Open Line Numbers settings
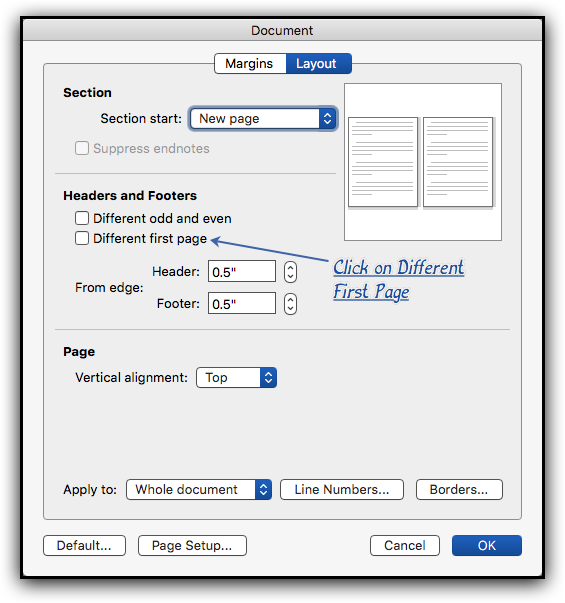Screen dimensions: 565x603 342,490
